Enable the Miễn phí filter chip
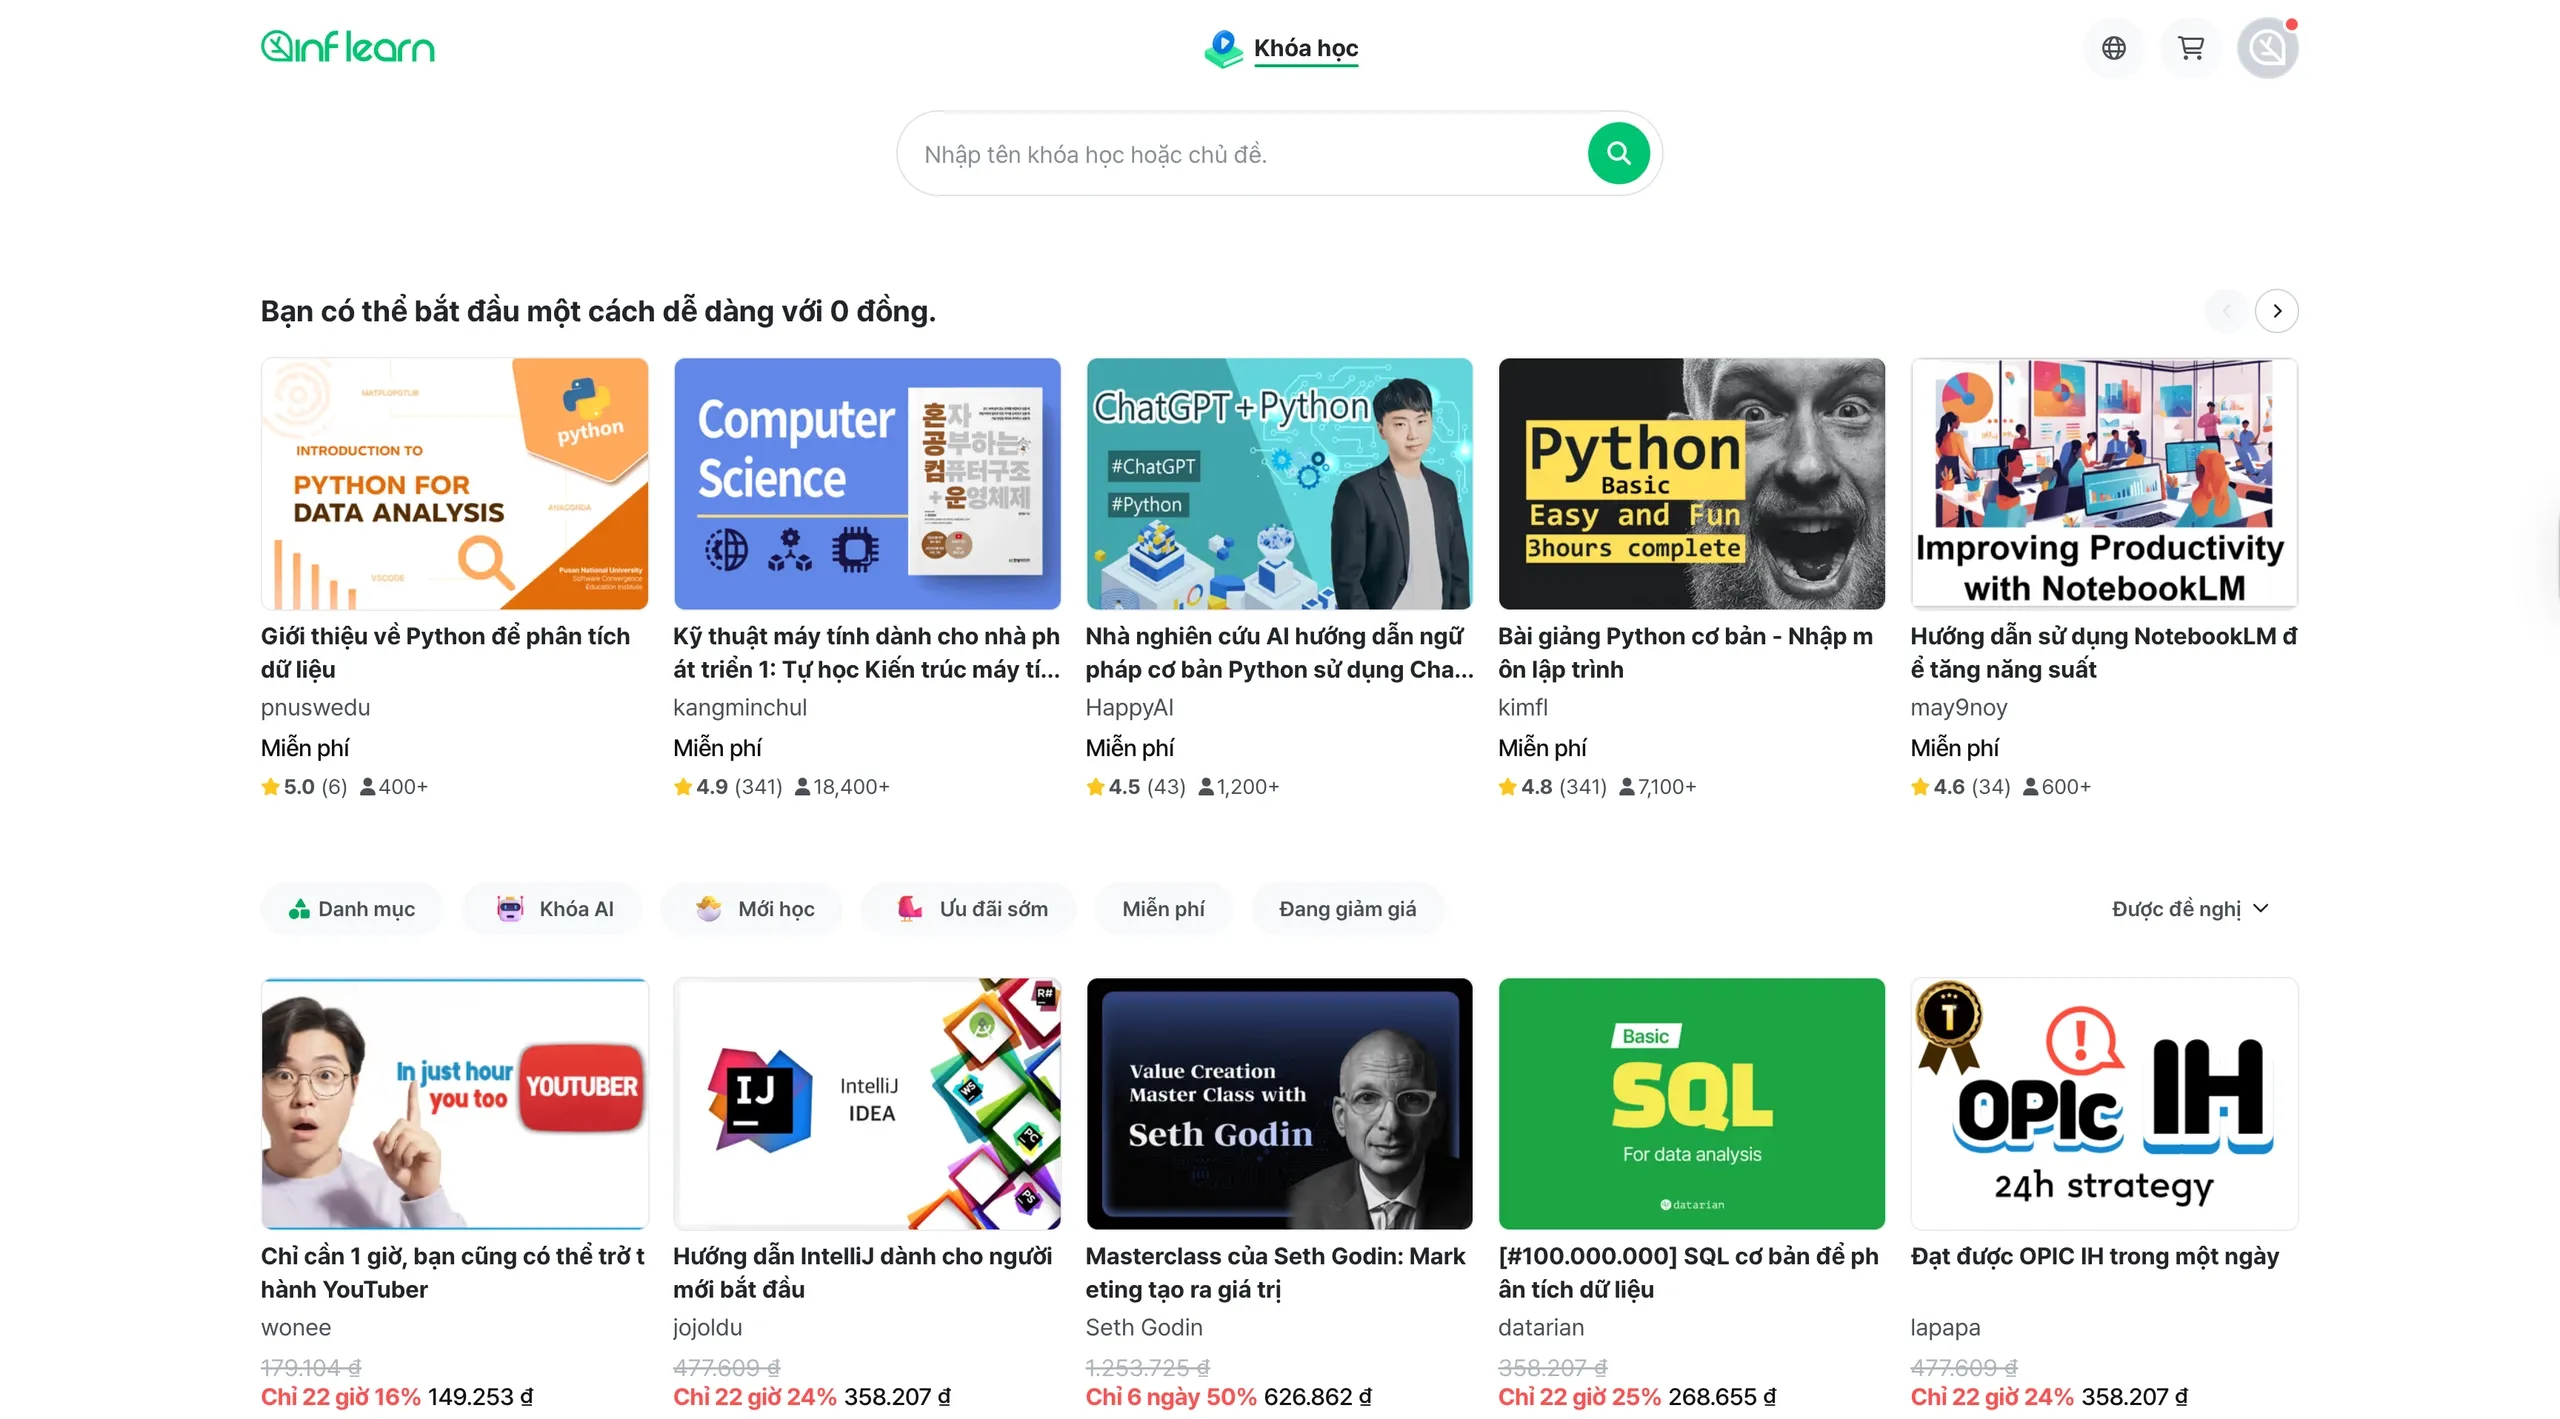The height and width of the screenshot is (1419, 2560). (1163, 909)
